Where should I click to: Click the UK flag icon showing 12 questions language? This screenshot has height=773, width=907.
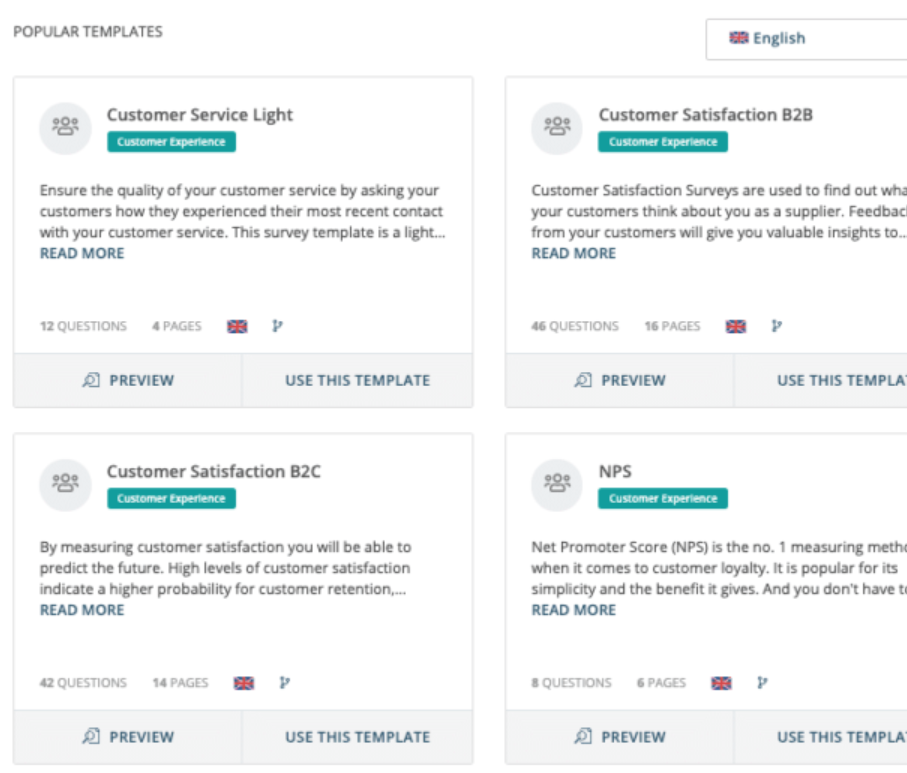click(237, 325)
